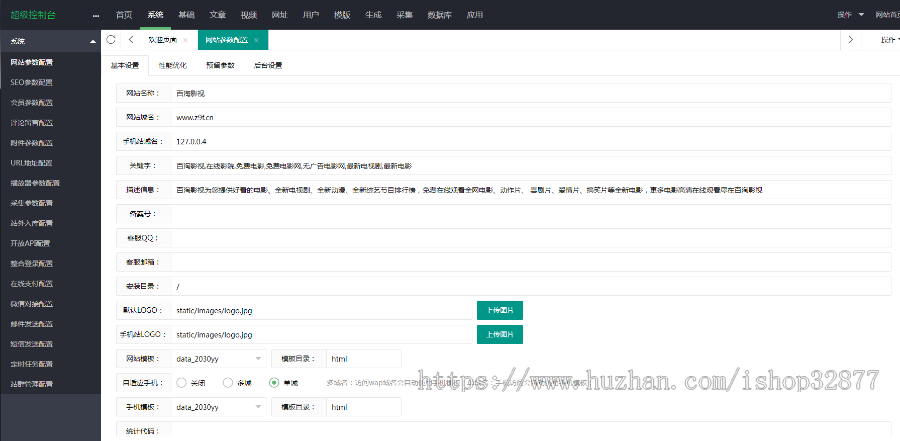Close the 网站参数配置 page tab

point(256,40)
